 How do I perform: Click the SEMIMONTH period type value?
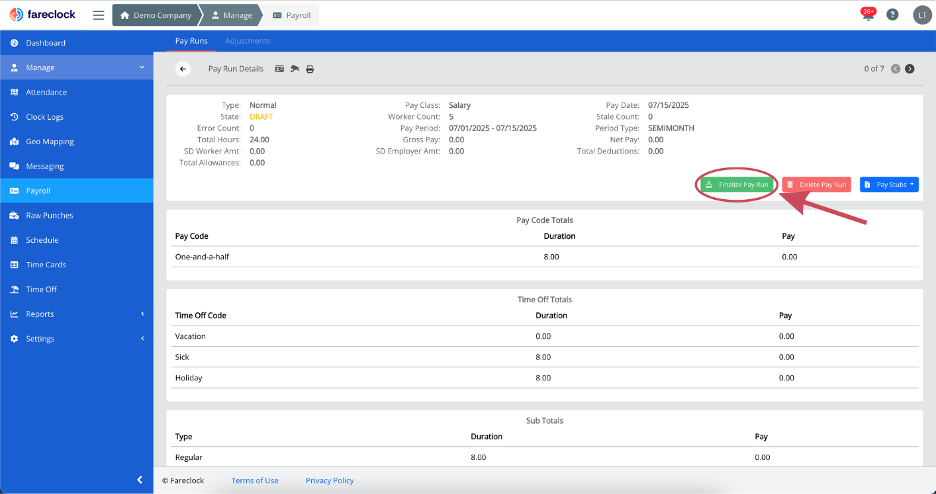[671, 128]
